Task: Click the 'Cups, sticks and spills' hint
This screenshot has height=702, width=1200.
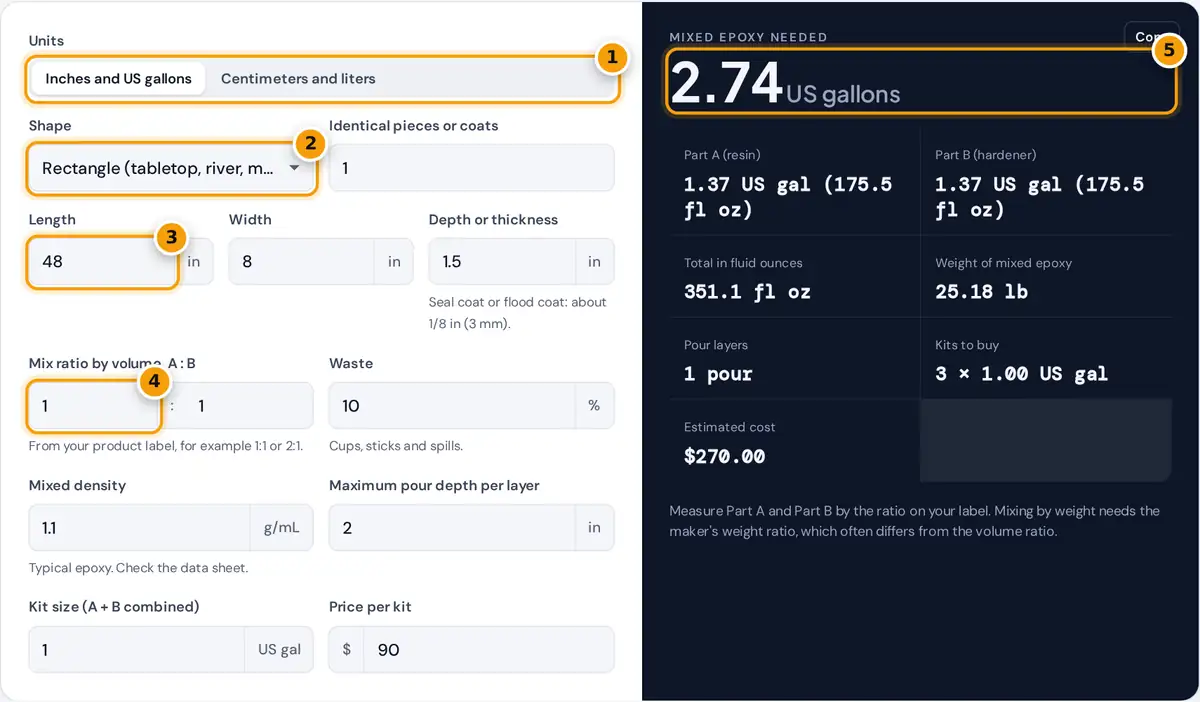Action: [x=396, y=445]
